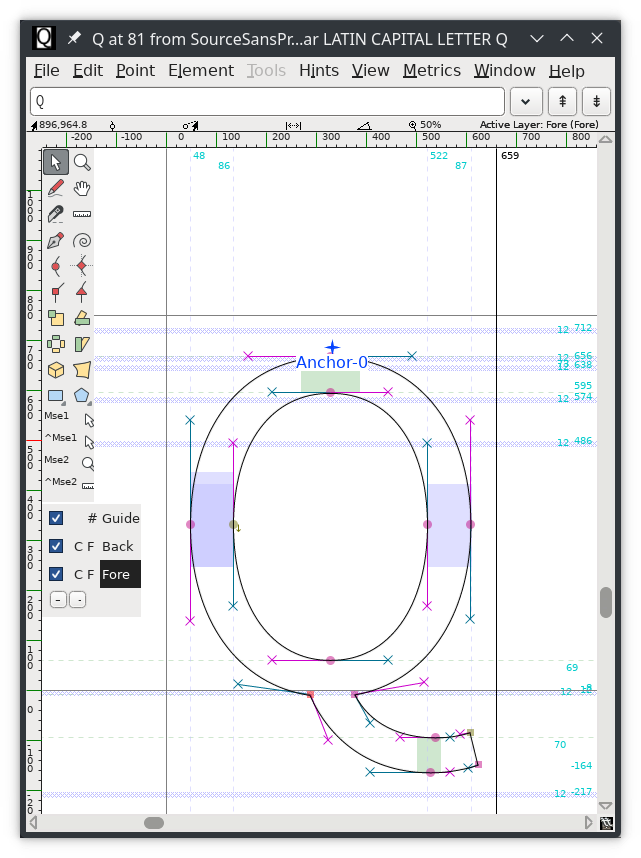Click the '# Guide' layer label

113,518
